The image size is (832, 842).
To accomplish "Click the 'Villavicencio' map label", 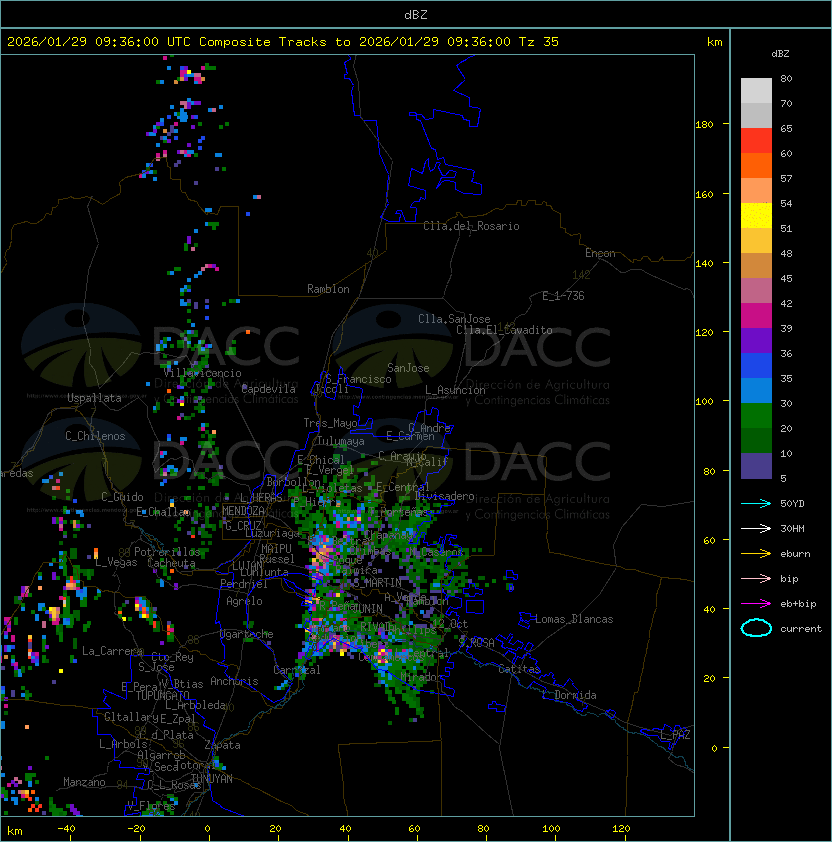I will [x=202, y=373].
